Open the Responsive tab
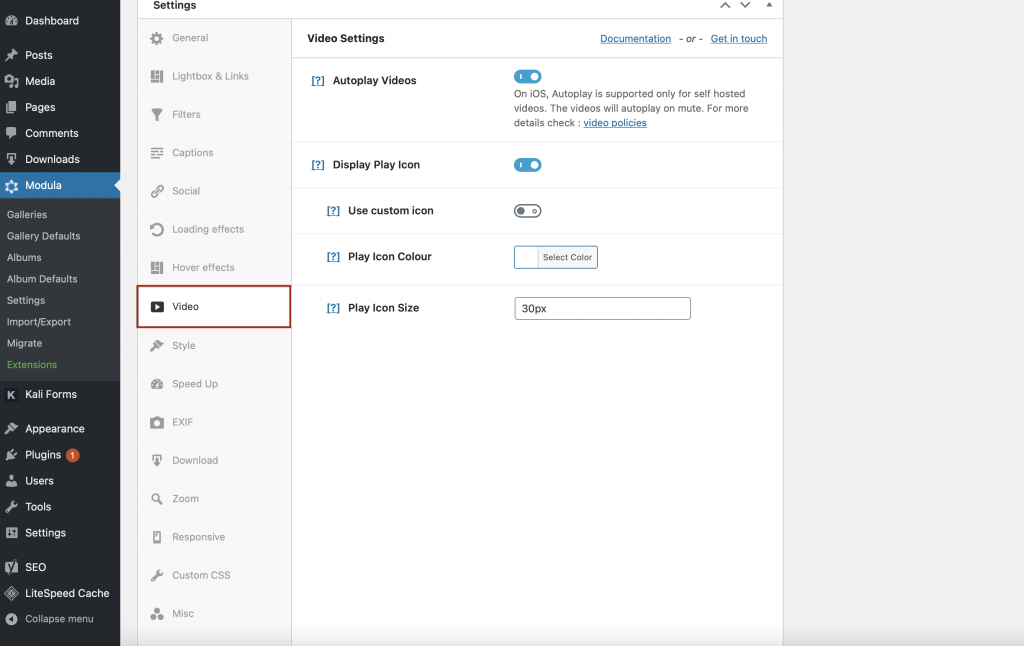The image size is (1024, 646). point(214,537)
